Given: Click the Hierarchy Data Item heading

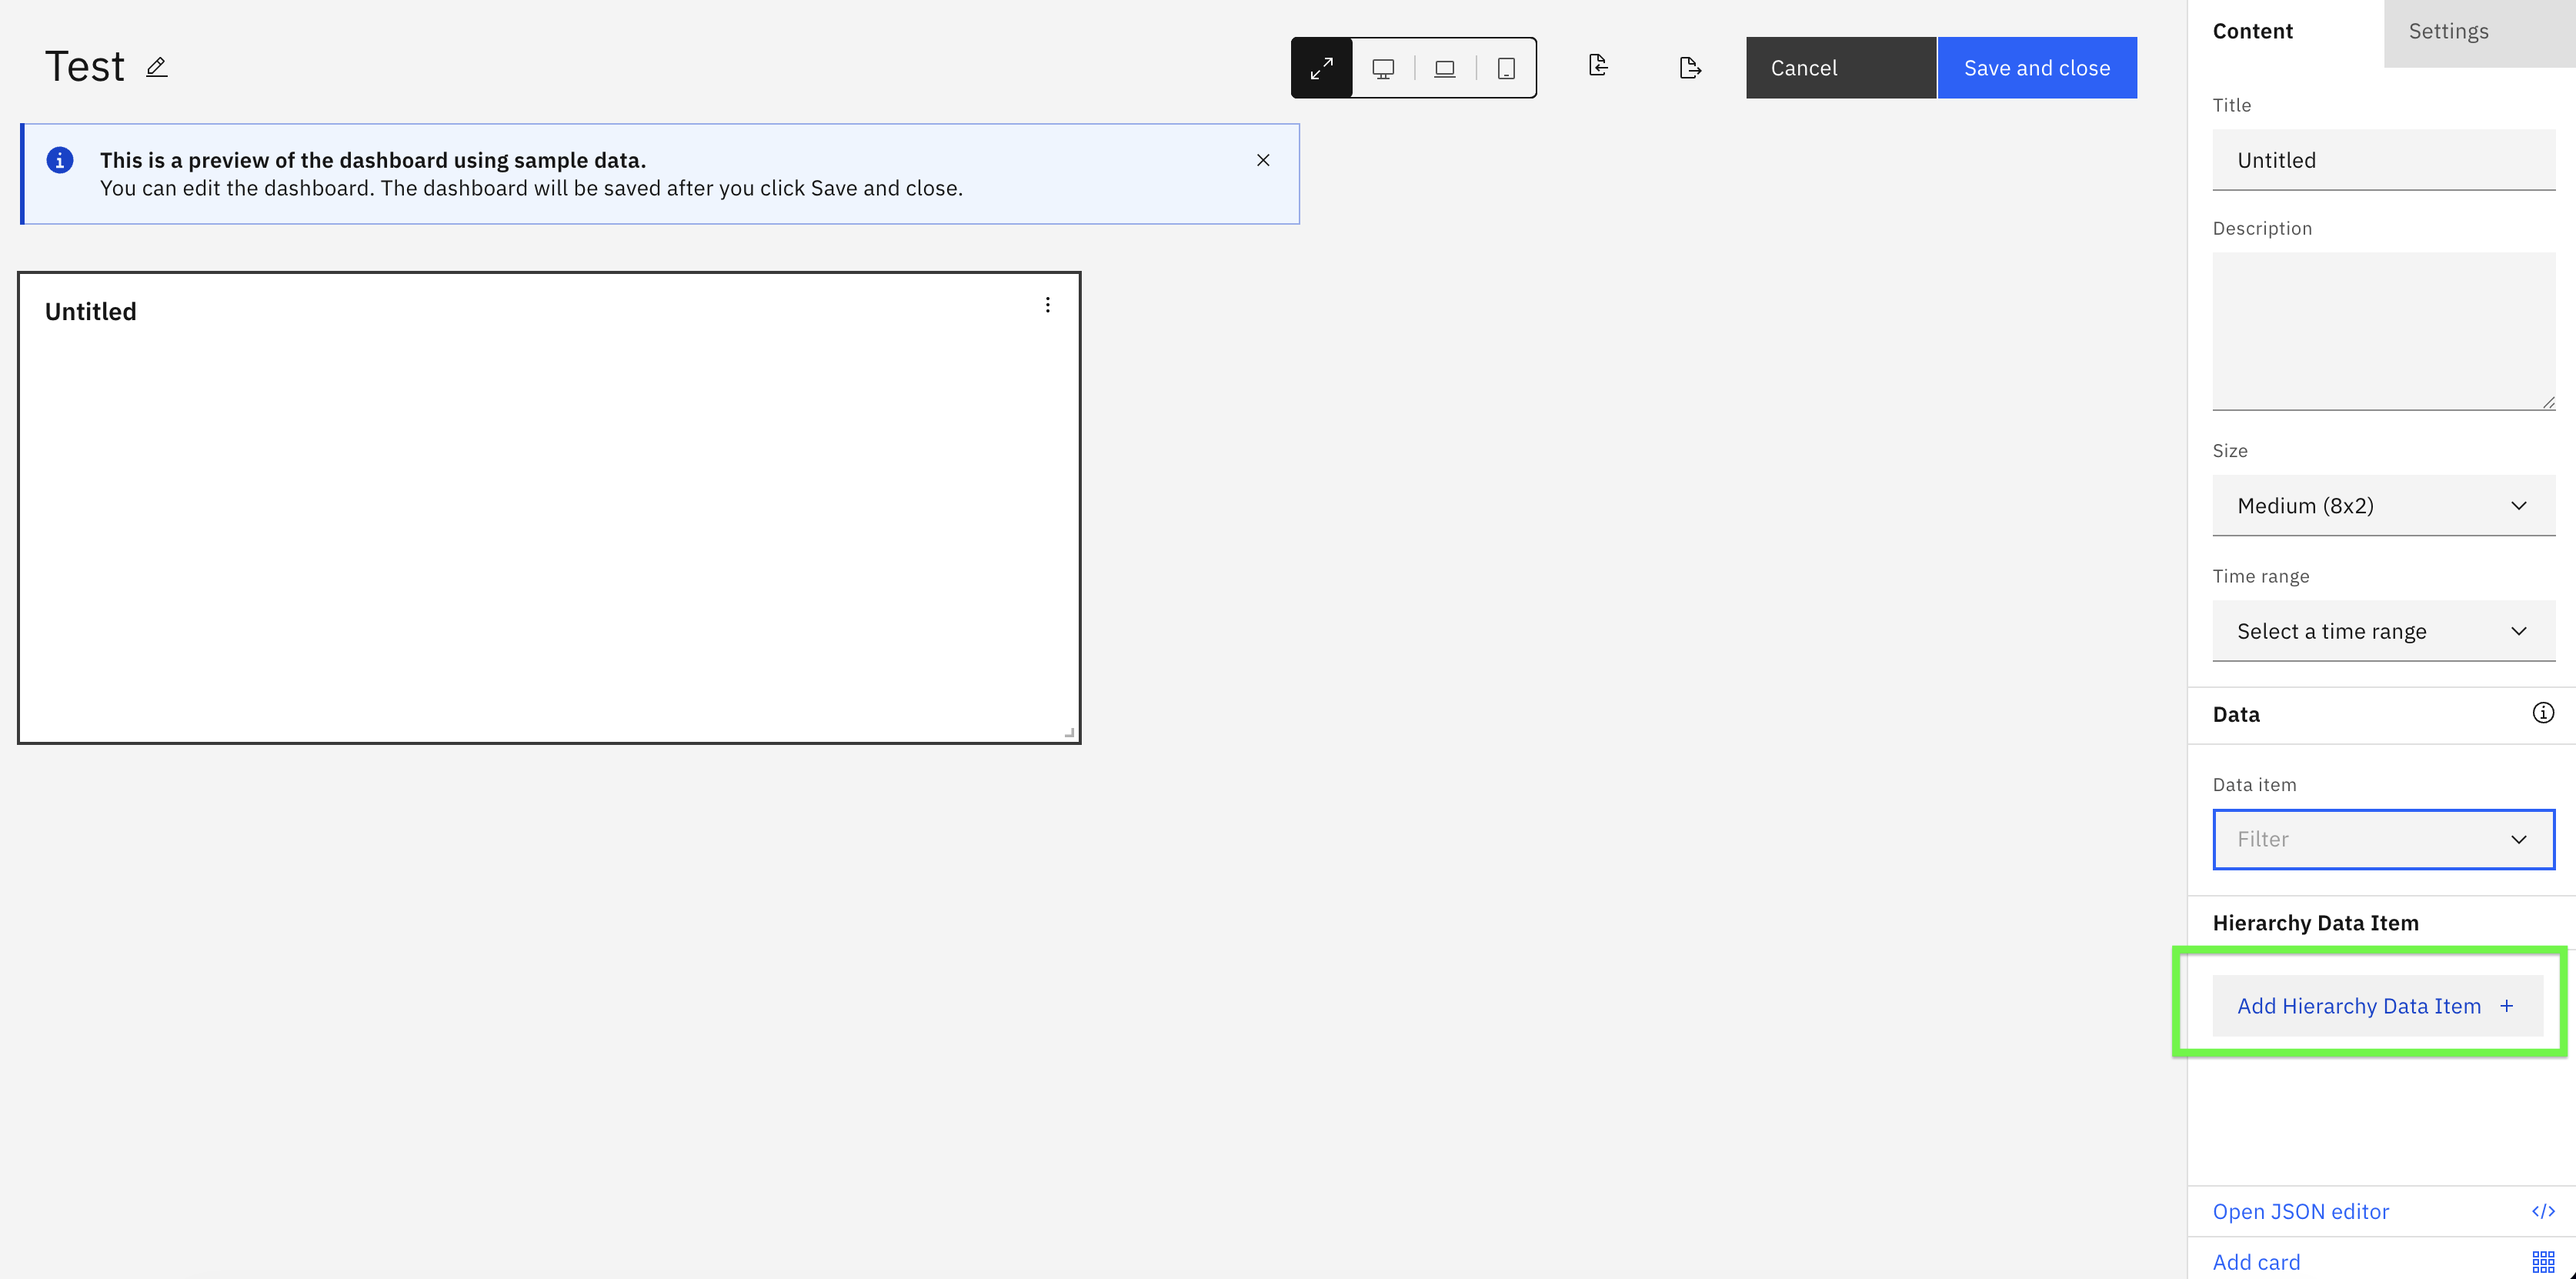Looking at the screenshot, I should pyautogui.click(x=2315, y=923).
